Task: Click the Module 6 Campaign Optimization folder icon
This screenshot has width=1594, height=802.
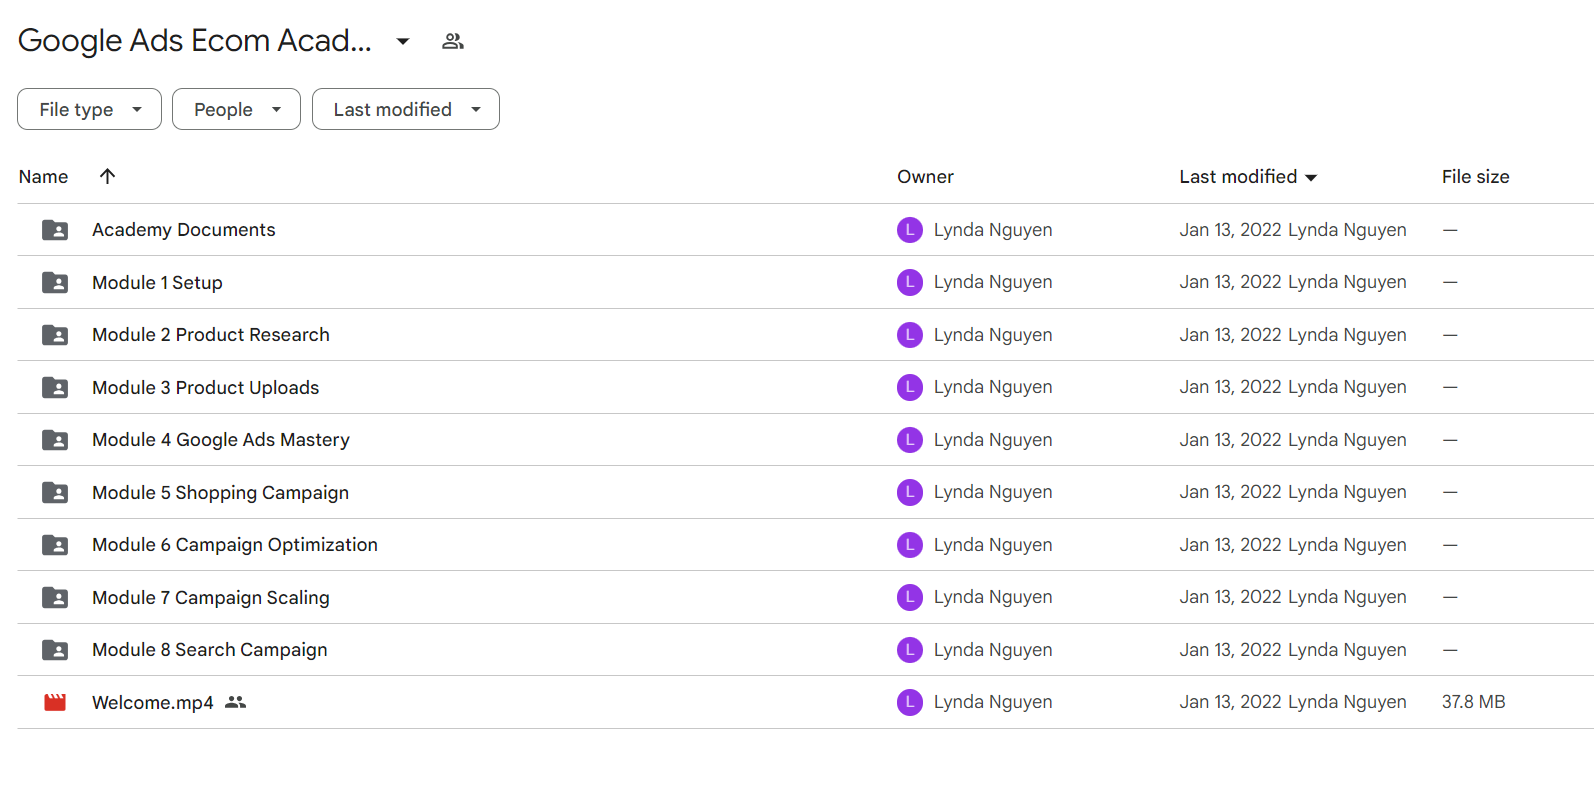Action: (x=55, y=545)
